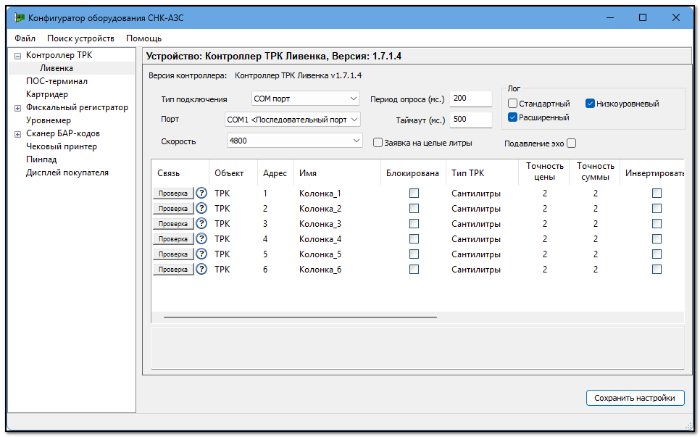Viewport: 700px width, 437px height.
Task: Click the Точность суммы column header
Action: pyautogui.click(x=596, y=172)
